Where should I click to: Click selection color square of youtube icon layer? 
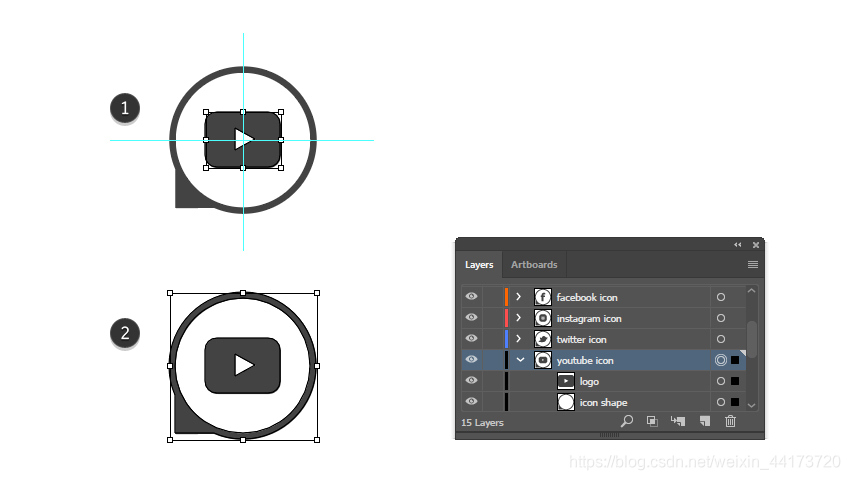pos(735,360)
